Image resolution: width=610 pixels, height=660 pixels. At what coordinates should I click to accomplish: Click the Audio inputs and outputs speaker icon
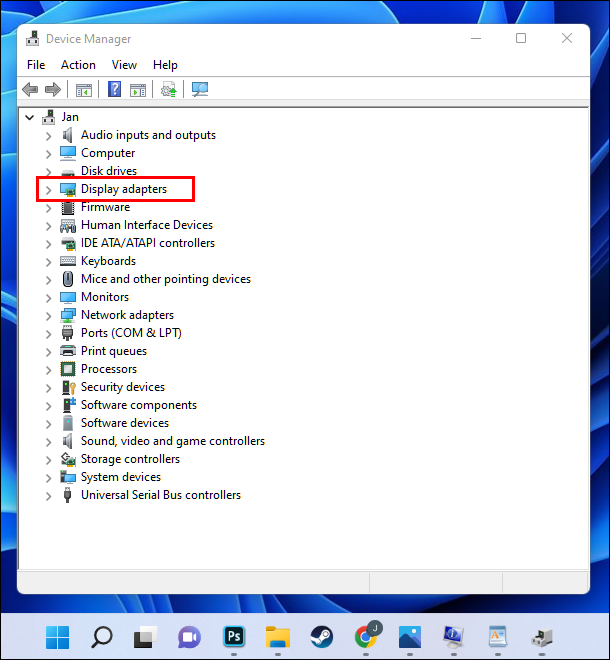pos(67,135)
